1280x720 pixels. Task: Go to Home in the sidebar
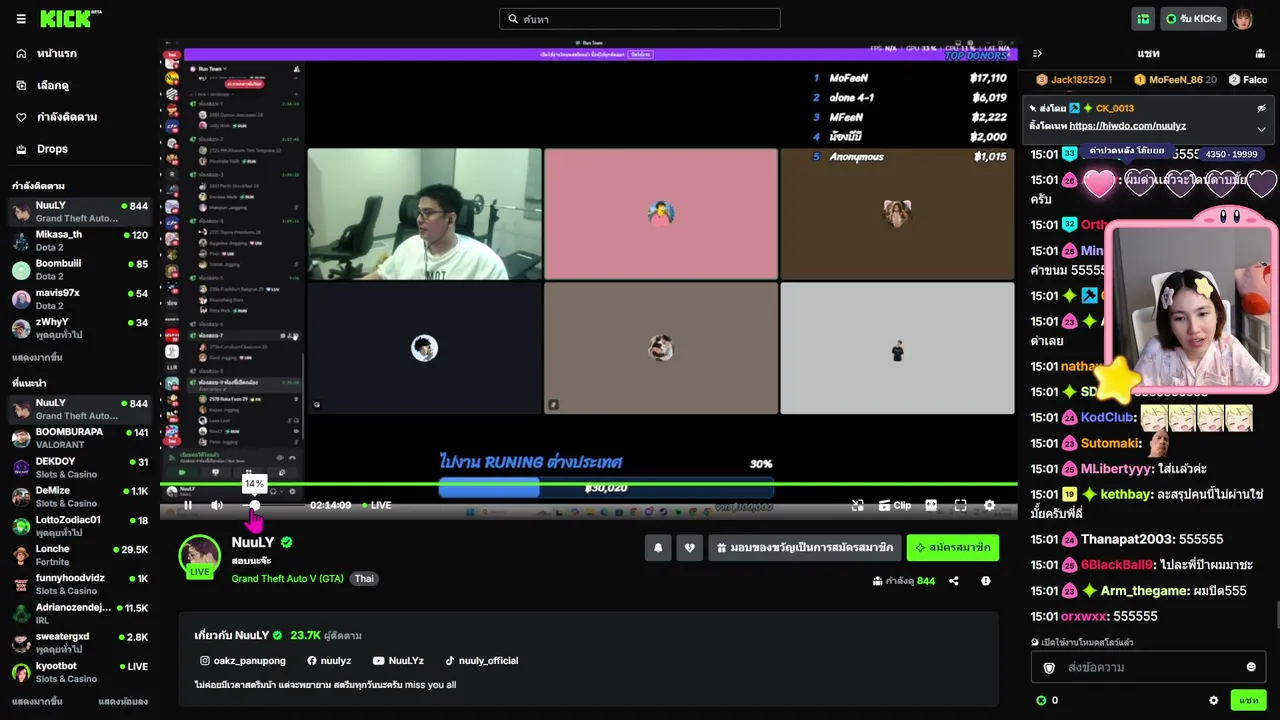tap(80, 53)
